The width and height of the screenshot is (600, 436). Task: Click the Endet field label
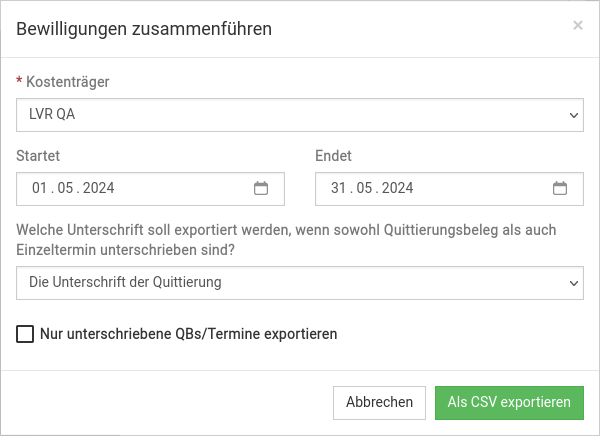pos(333,156)
